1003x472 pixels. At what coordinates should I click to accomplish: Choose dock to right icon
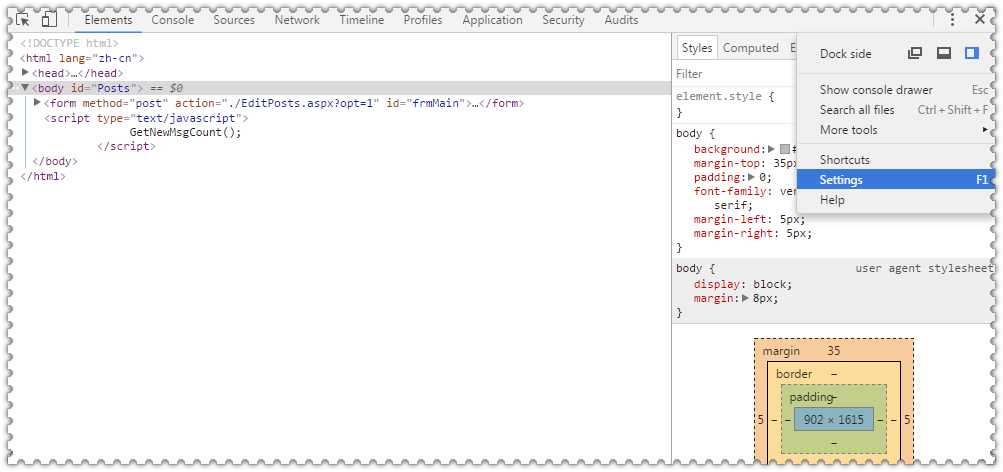tap(972, 53)
